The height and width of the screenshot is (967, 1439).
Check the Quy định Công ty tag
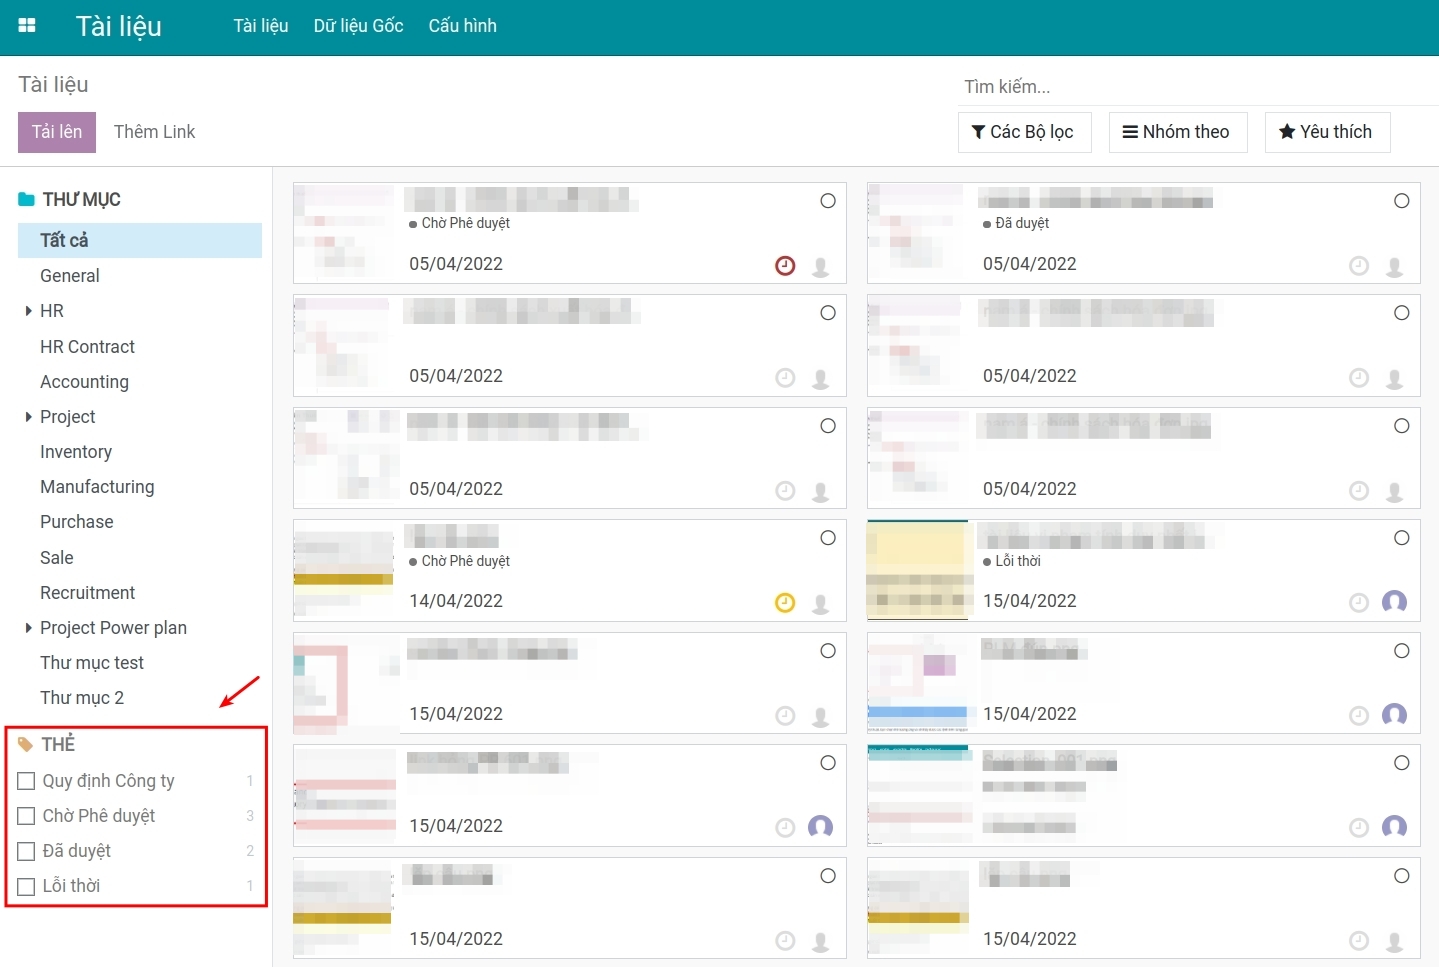(x=27, y=781)
